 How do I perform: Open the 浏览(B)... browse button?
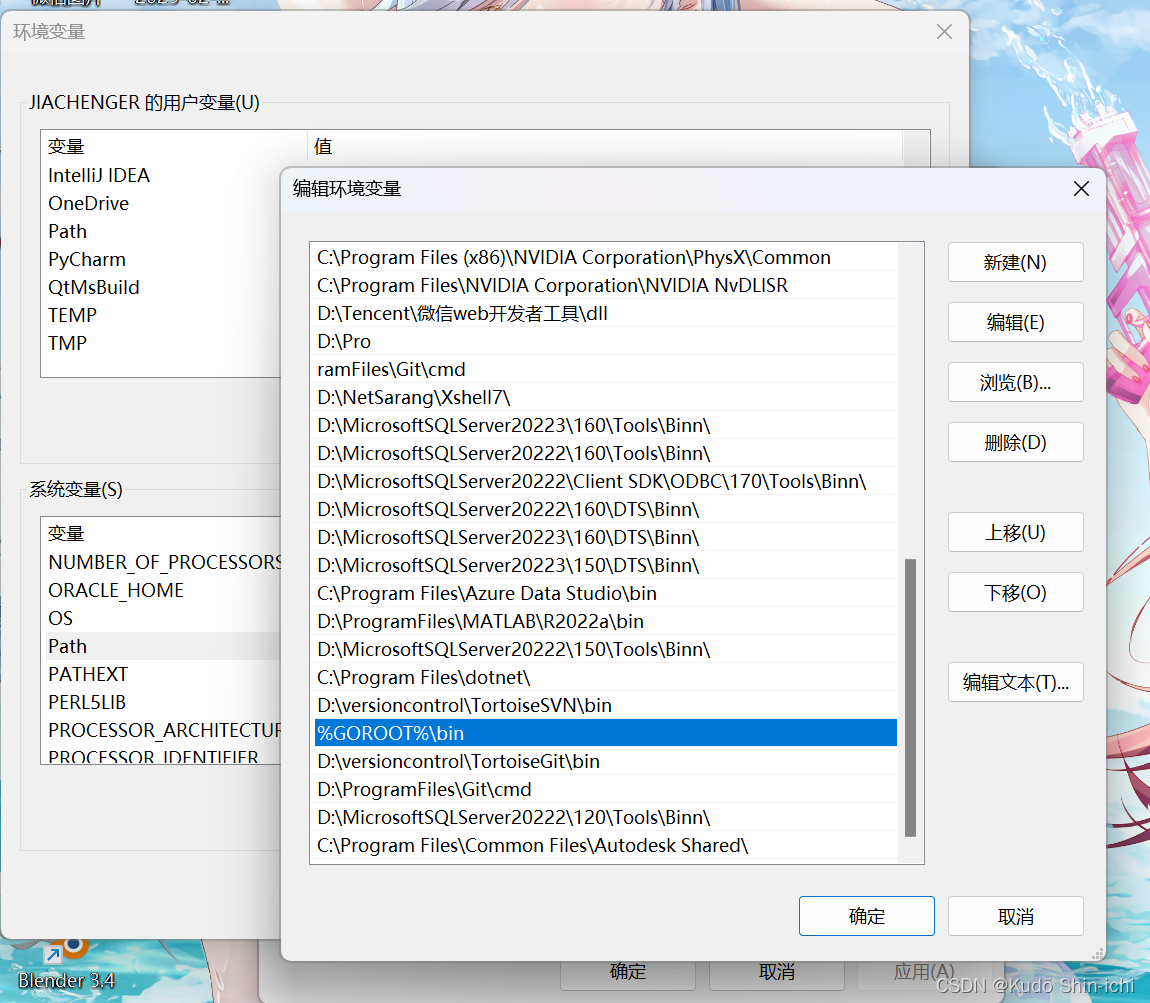[1015, 382]
